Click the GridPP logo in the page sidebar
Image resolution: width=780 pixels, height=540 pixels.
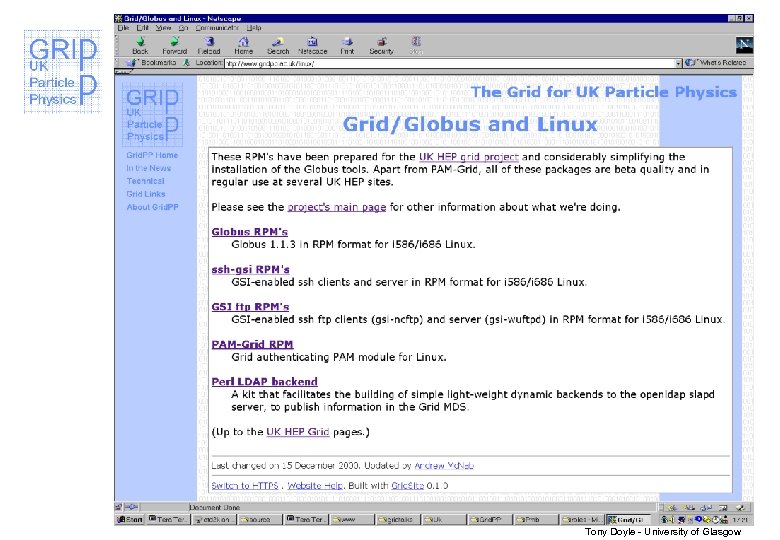[152, 115]
